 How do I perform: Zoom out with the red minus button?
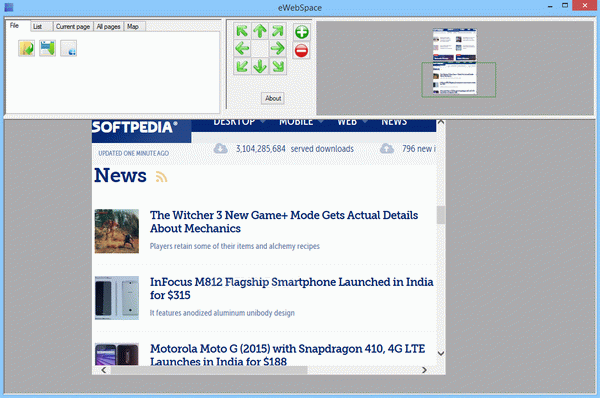point(302,51)
